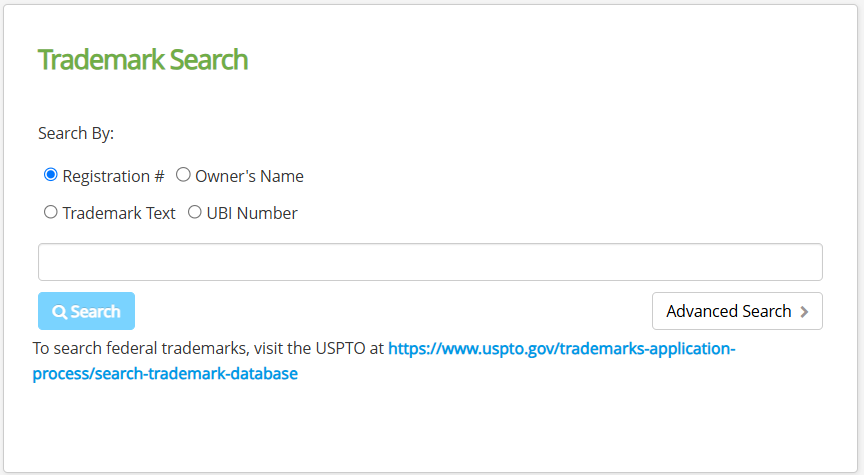Image resolution: width=864 pixels, height=475 pixels.
Task: Follow the process/search-trademark-database link line
Action: click(x=165, y=374)
